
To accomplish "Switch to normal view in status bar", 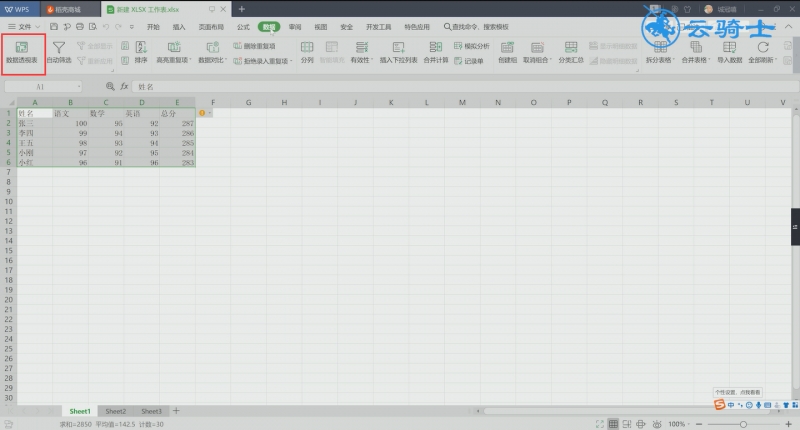I will coord(613,424).
